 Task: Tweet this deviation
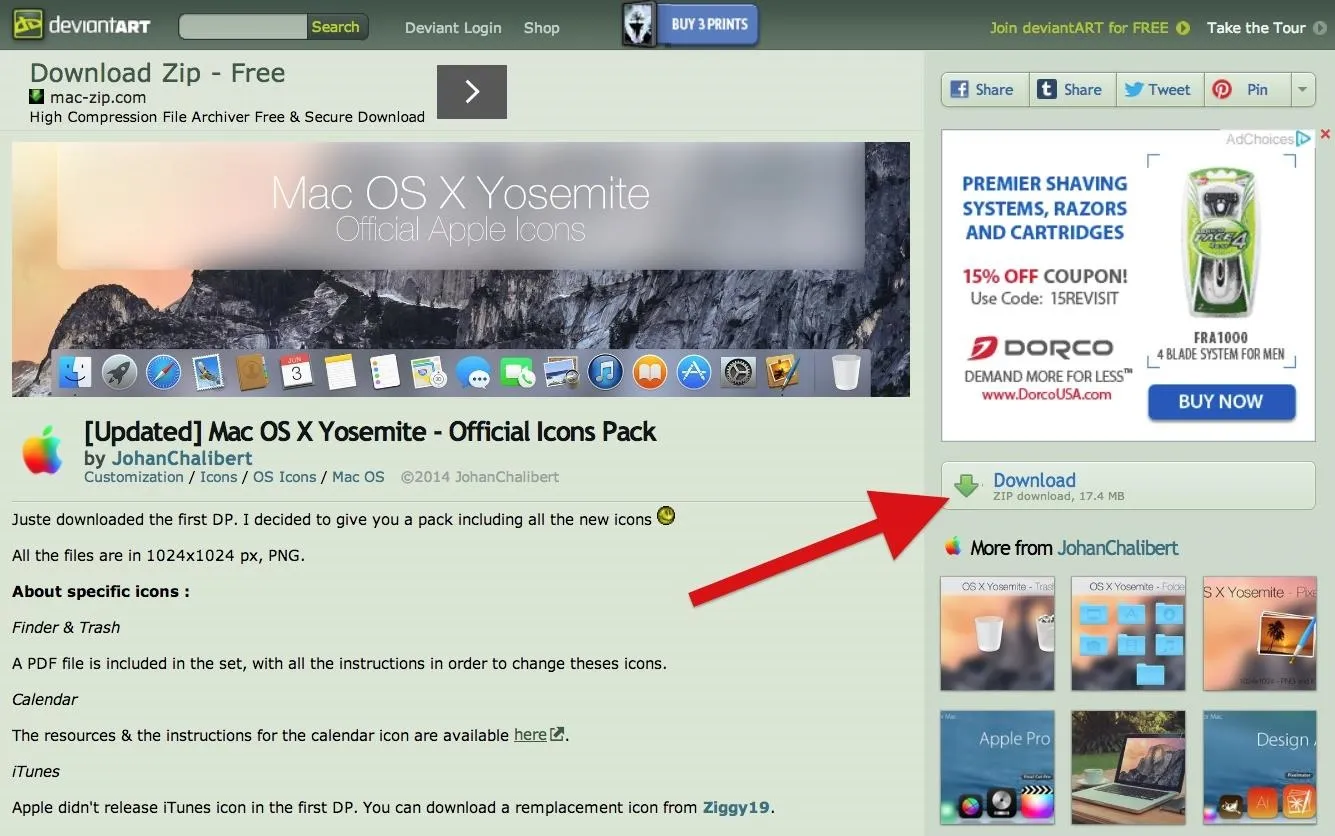(x=1159, y=89)
